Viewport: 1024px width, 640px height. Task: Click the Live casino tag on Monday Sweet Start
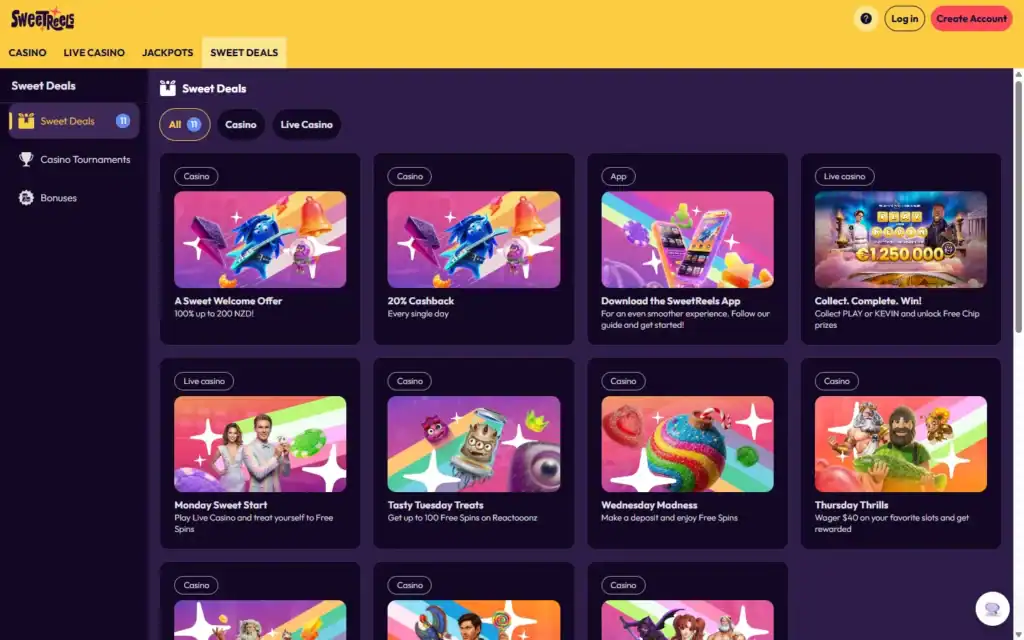click(x=204, y=381)
